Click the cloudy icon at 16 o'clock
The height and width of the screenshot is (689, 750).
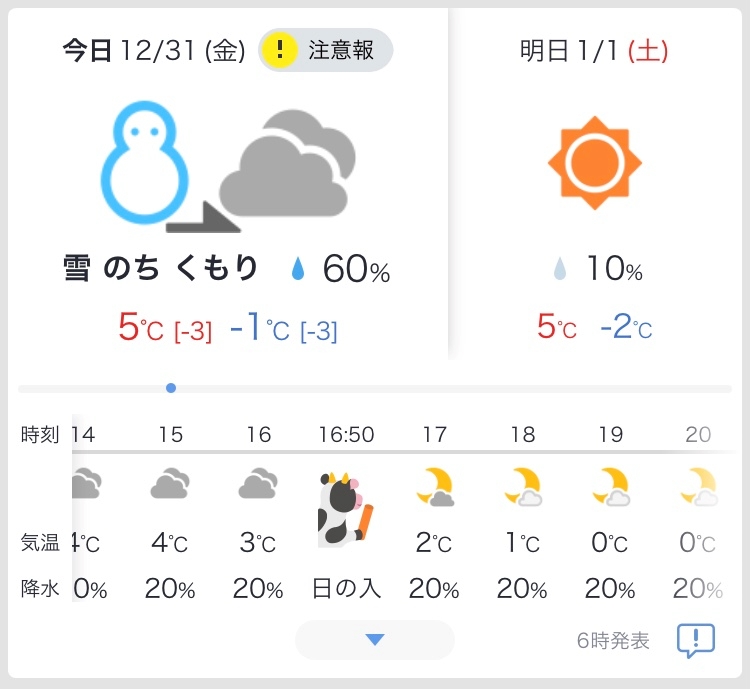pyautogui.click(x=258, y=483)
